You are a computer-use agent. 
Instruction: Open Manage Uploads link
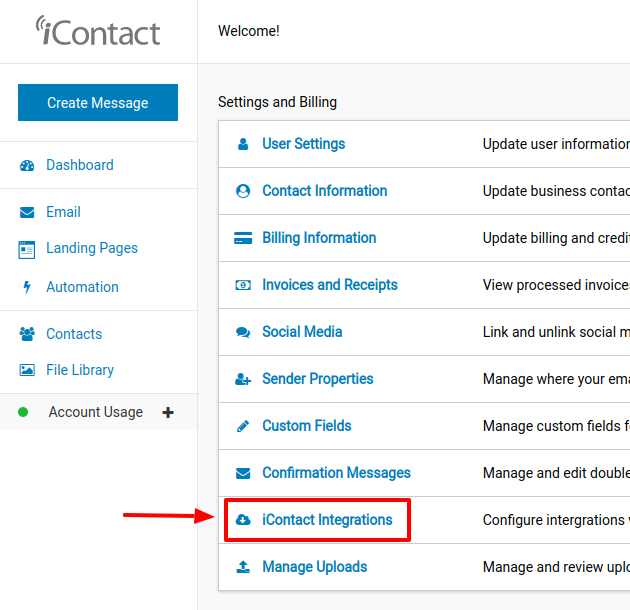tap(315, 567)
